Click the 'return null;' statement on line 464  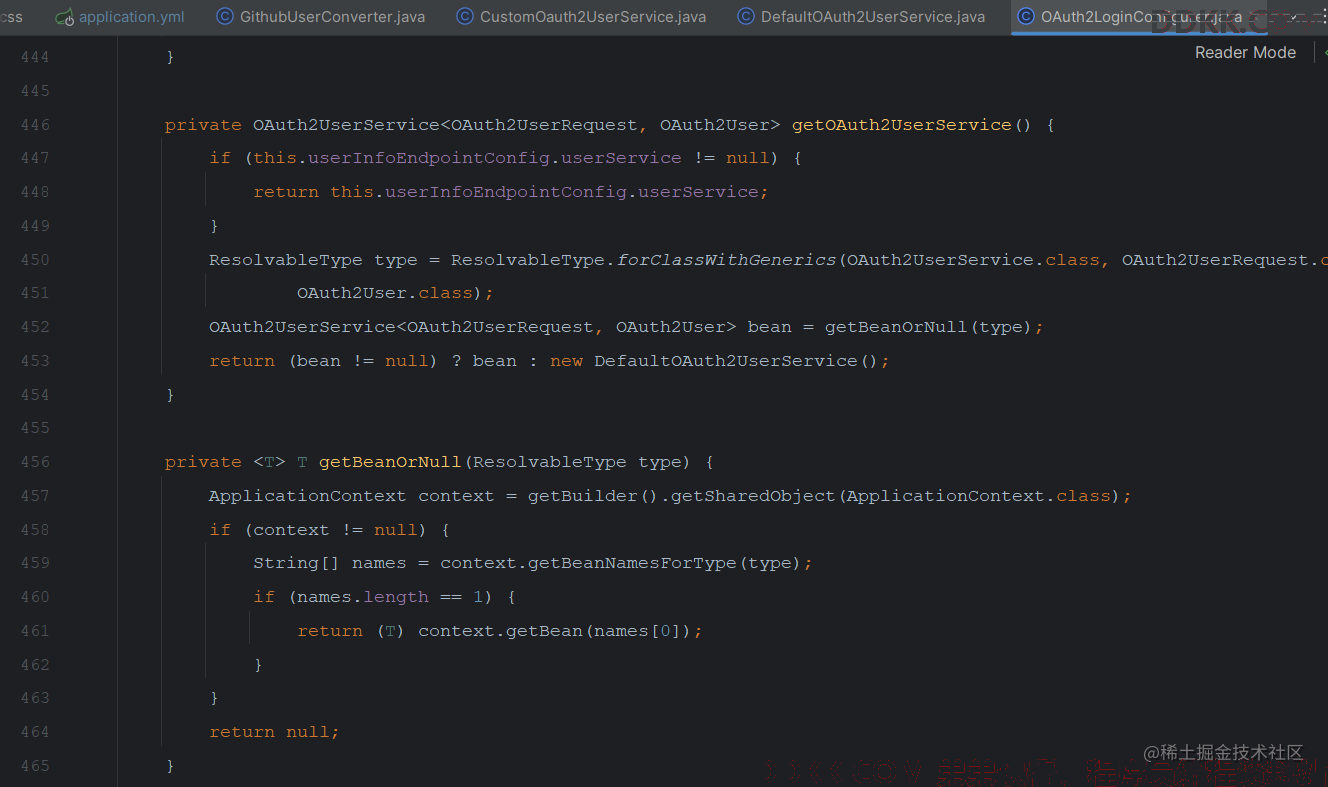[x=274, y=732]
